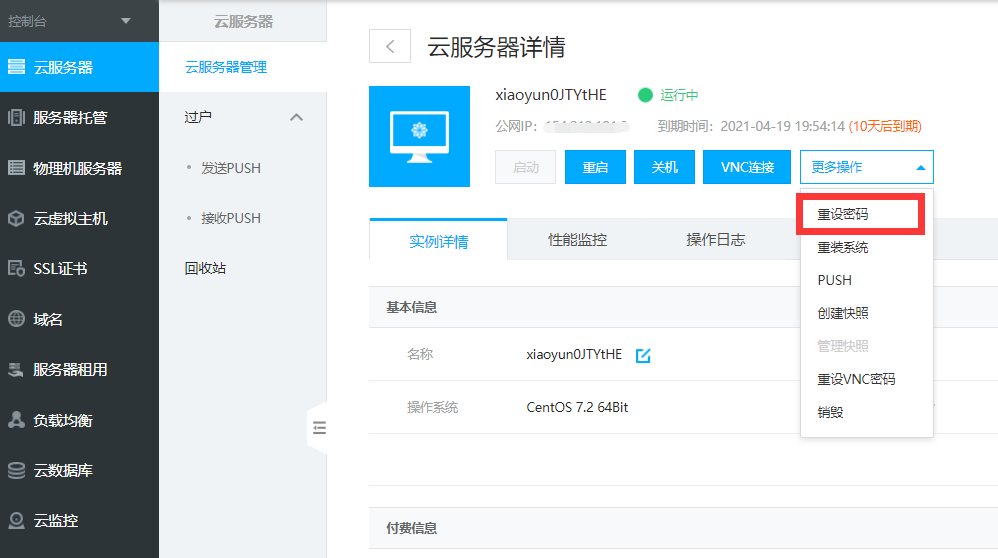The width and height of the screenshot is (998, 558).
Task: Click the large server monitor thumbnail
Action: [x=419, y=136]
